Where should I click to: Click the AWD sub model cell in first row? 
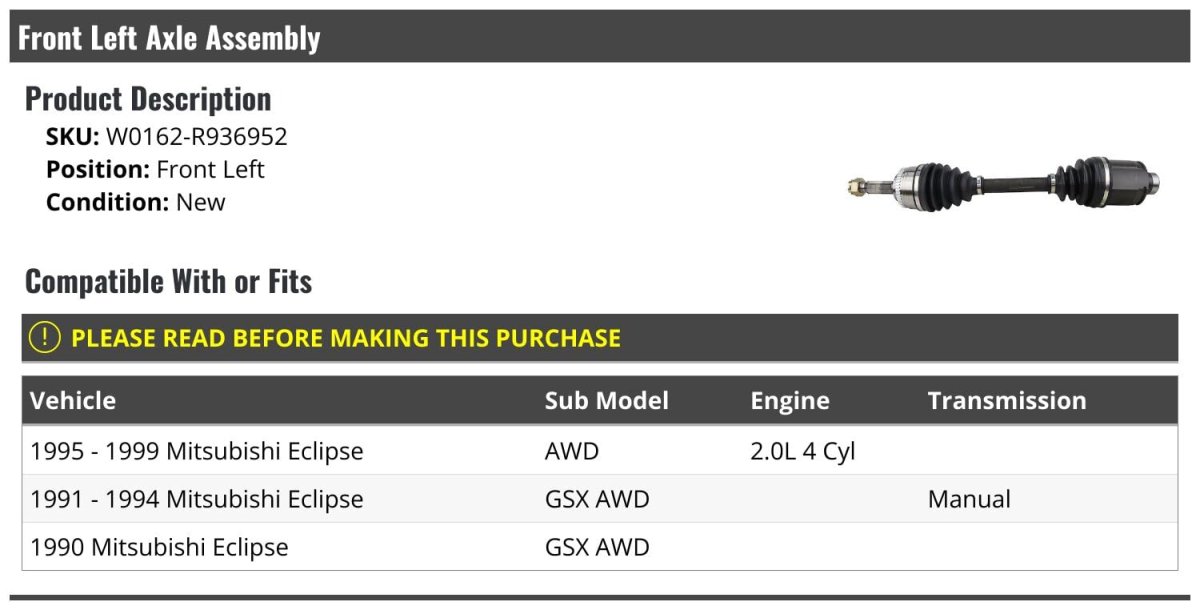[x=571, y=451]
